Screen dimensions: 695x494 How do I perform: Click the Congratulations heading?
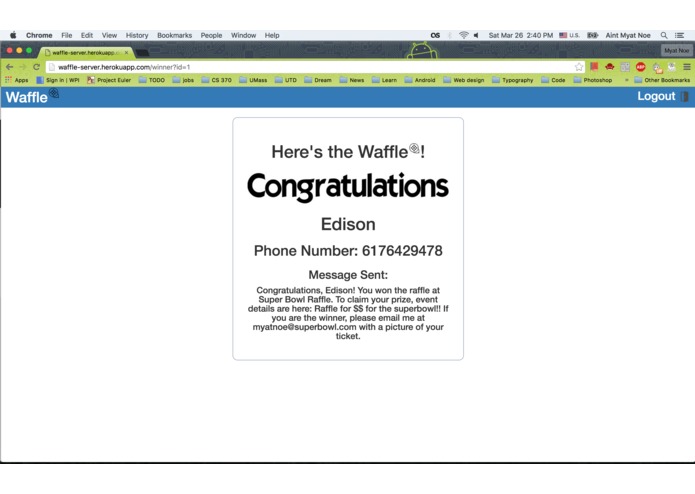pyautogui.click(x=348, y=187)
